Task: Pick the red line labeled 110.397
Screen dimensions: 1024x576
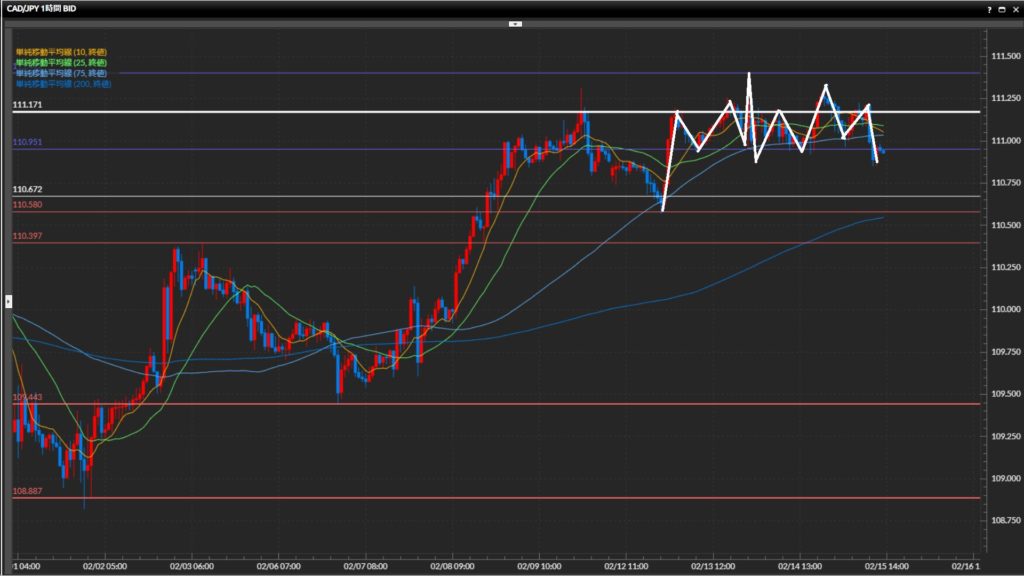Action: [x=300, y=243]
